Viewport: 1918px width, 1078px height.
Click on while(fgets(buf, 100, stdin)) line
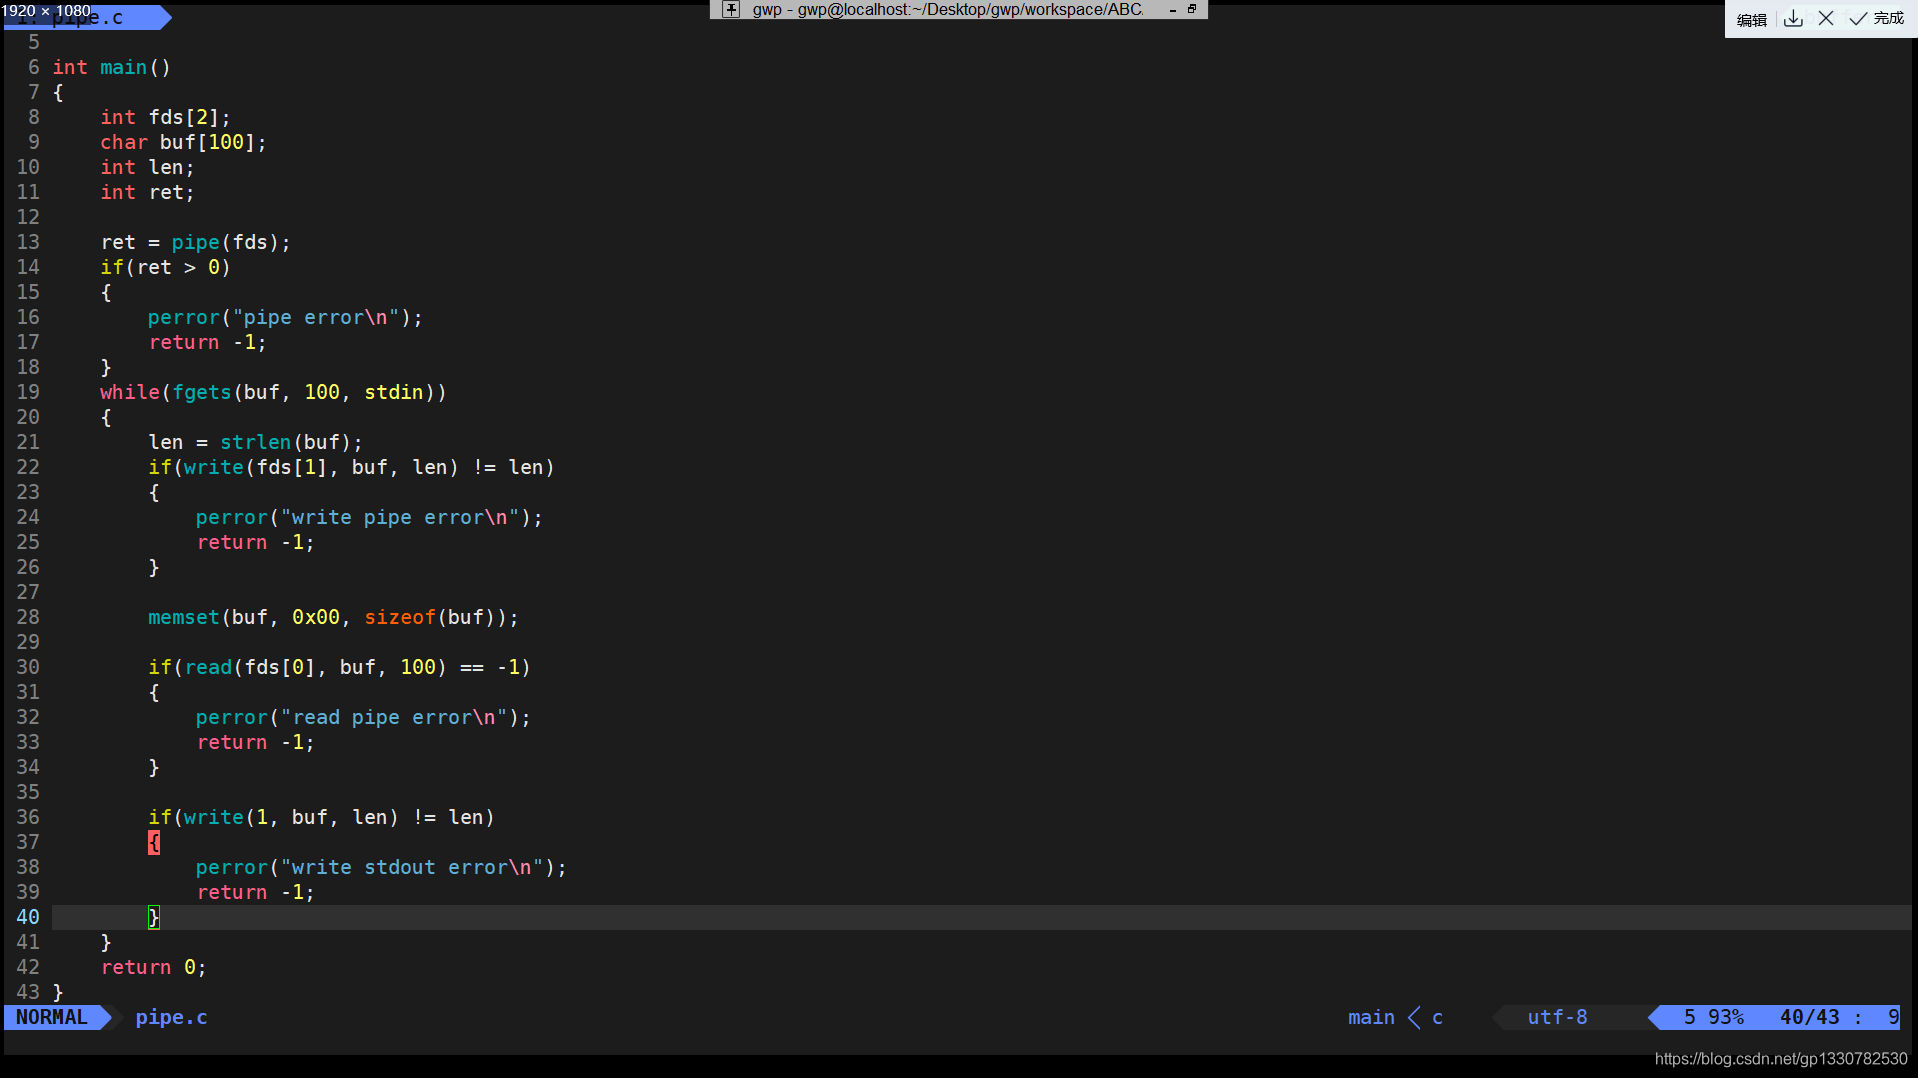pyautogui.click(x=273, y=392)
